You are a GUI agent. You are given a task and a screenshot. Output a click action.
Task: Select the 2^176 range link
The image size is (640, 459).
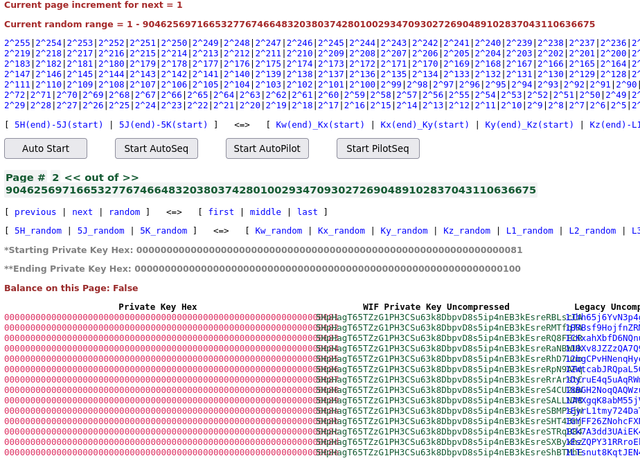237,64
